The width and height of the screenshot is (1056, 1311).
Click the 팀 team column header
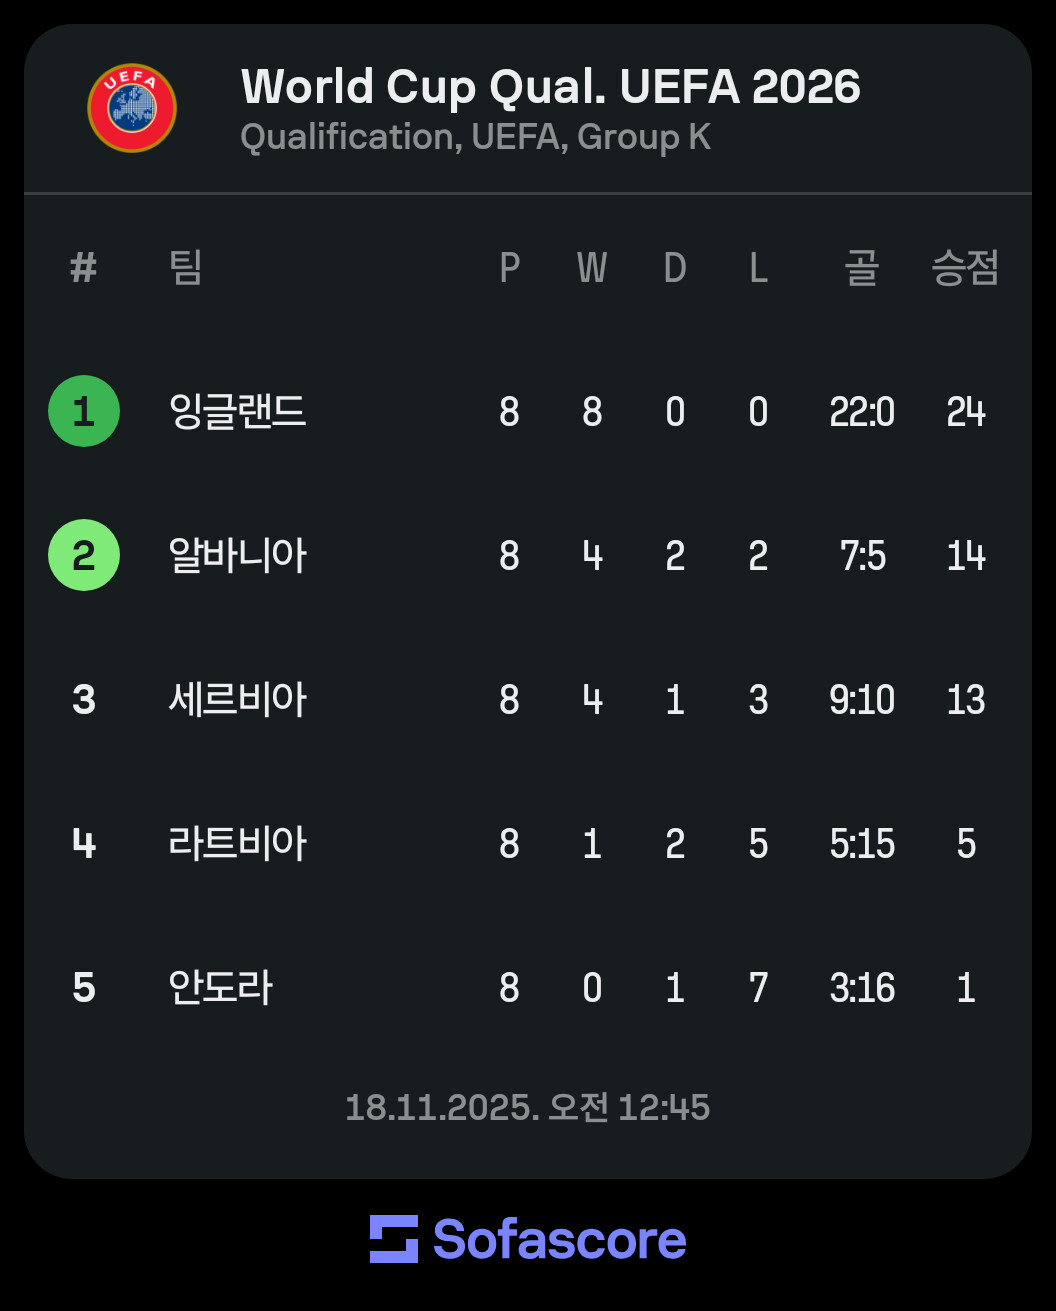187,268
